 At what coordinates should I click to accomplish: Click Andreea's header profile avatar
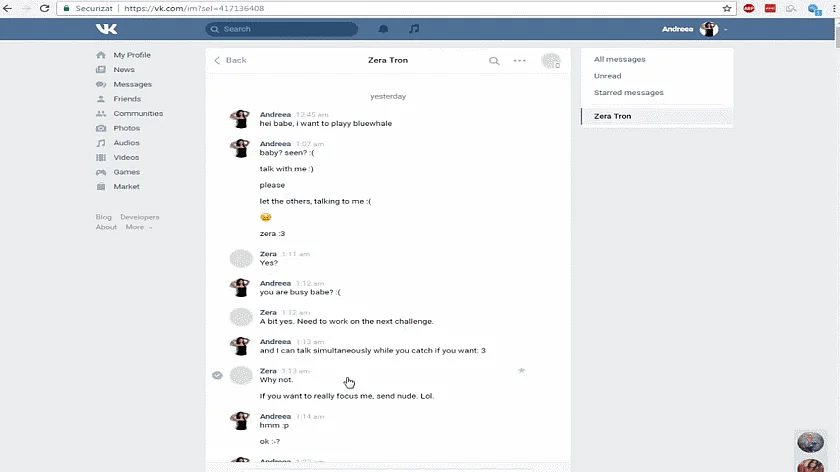point(709,29)
